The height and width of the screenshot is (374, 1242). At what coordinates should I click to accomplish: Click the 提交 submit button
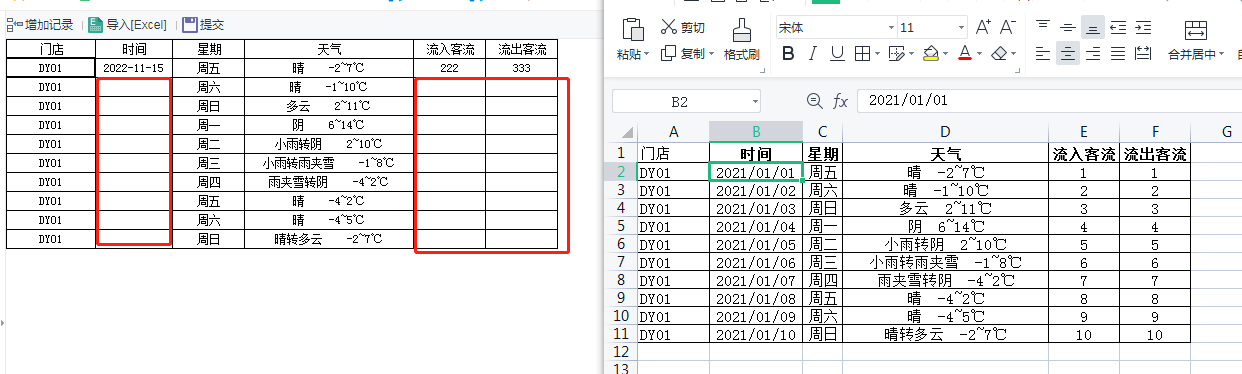203,24
